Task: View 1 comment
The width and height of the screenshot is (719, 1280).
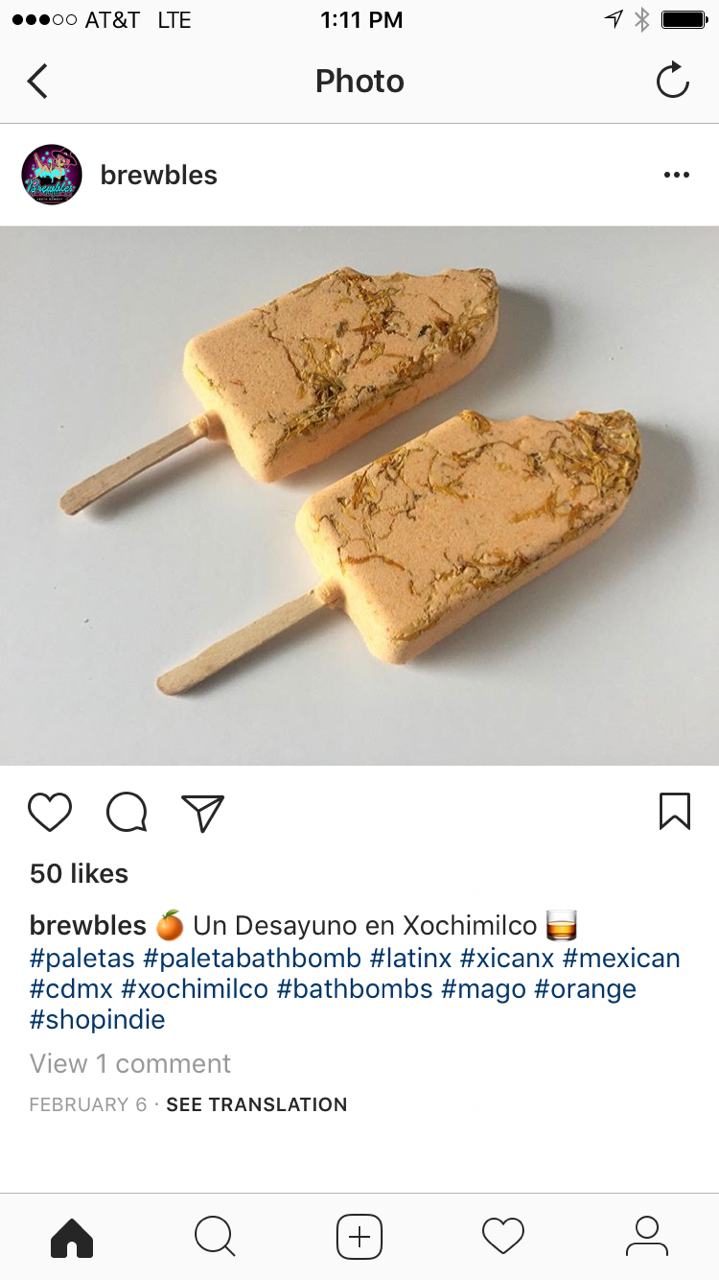Action: pyautogui.click(x=130, y=1063)
